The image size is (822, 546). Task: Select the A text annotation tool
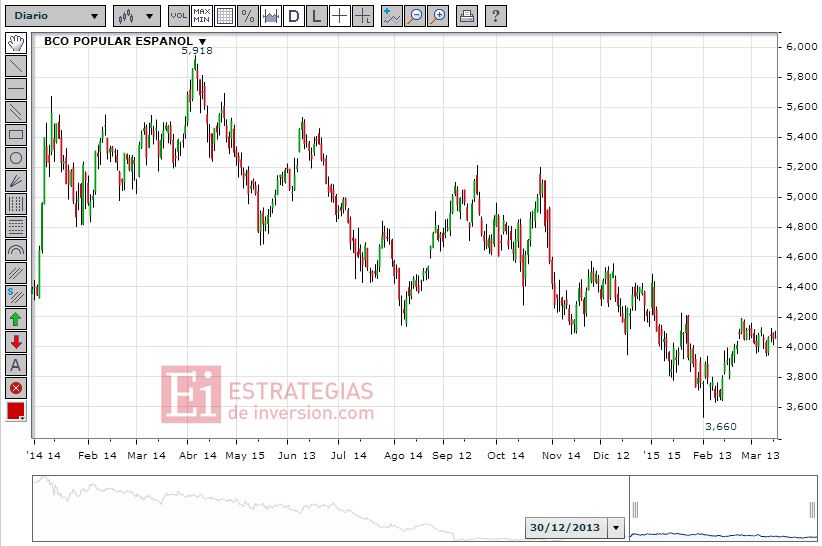(x=16, y=366)
